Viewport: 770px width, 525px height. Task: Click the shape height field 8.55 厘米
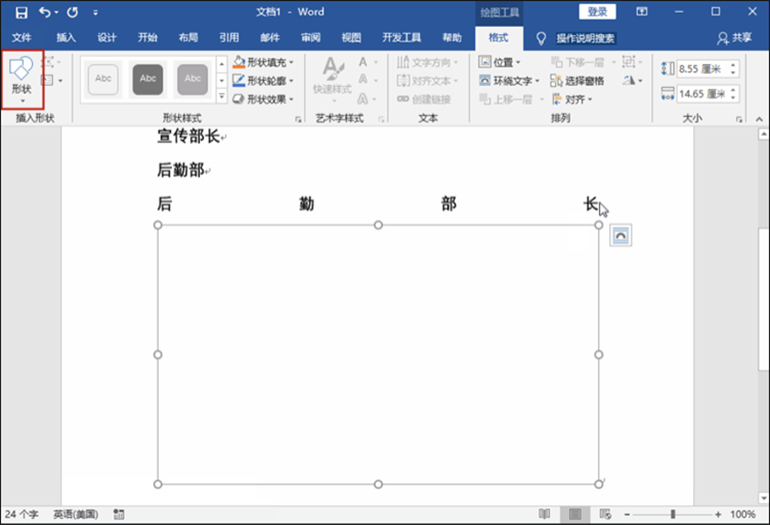tap(702, 69)
